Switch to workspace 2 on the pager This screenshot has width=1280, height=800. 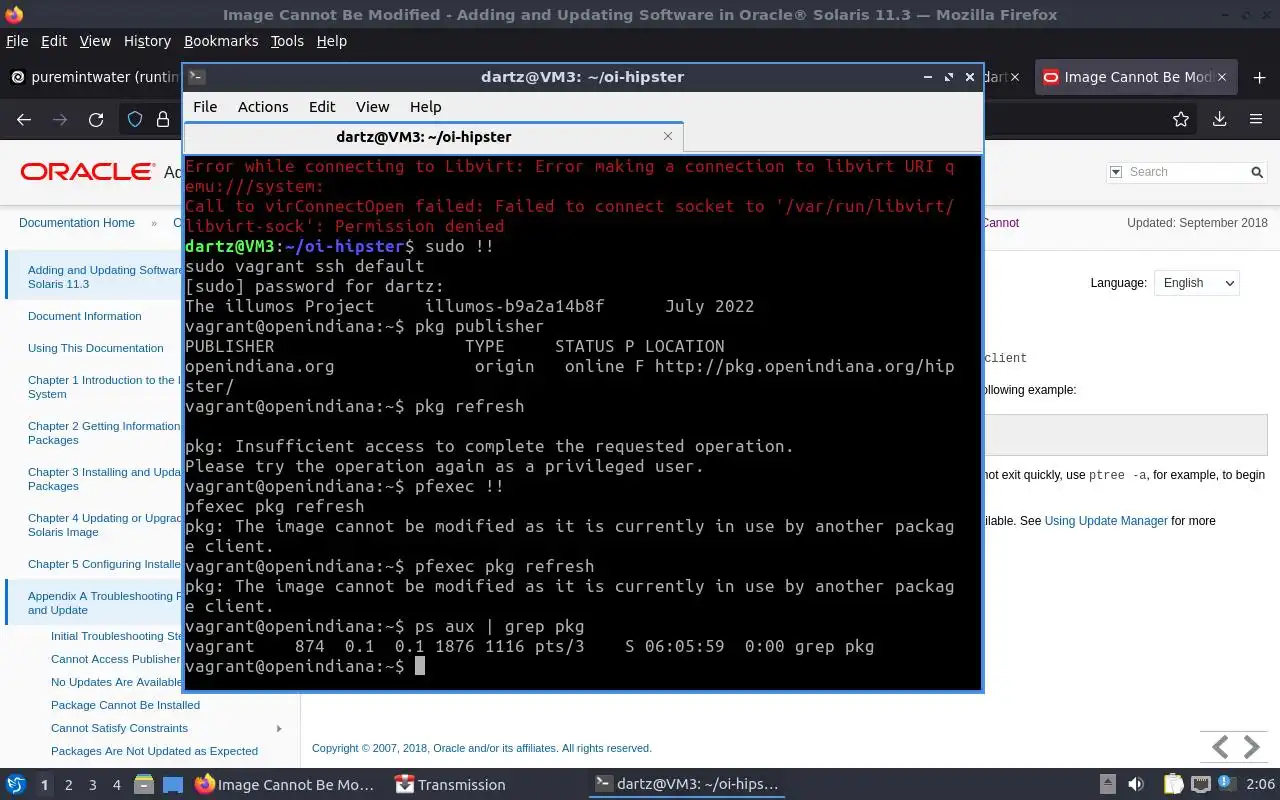click(69, 785)
